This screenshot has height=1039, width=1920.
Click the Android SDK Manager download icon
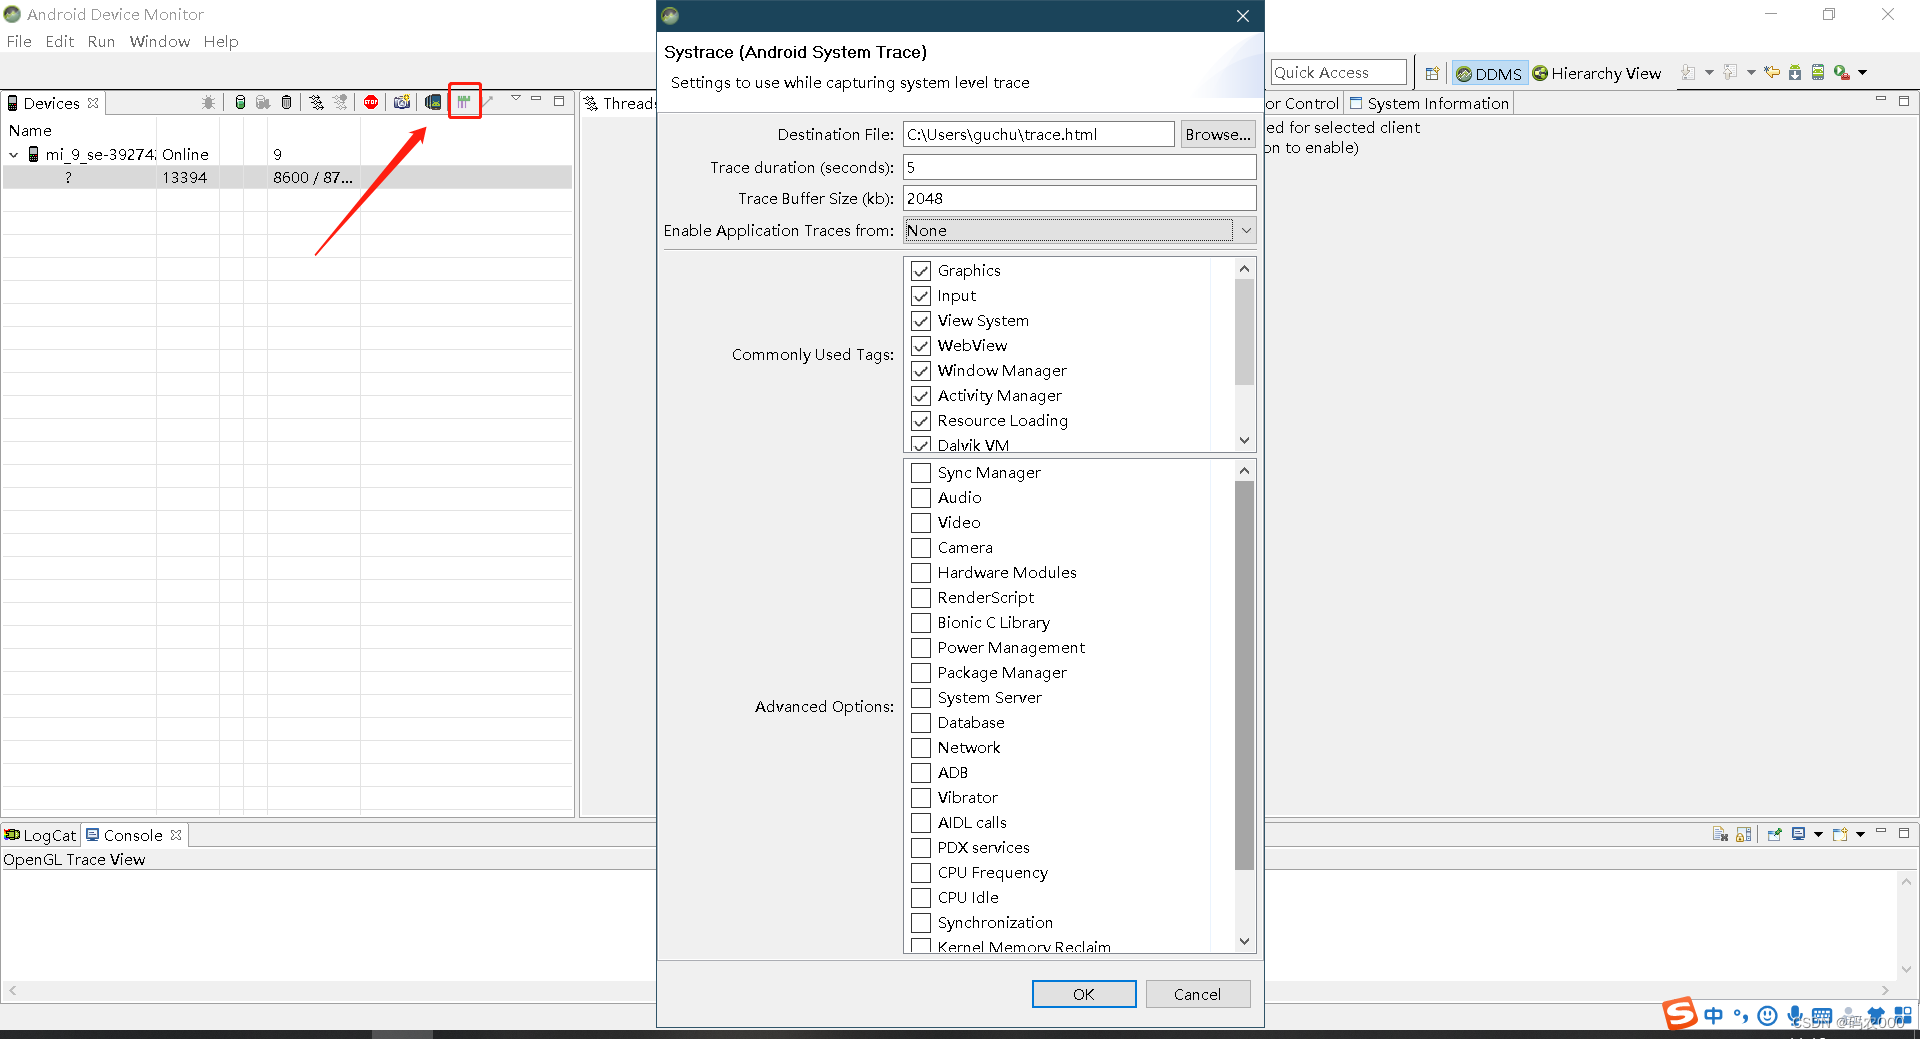(x=1795, y=72)
